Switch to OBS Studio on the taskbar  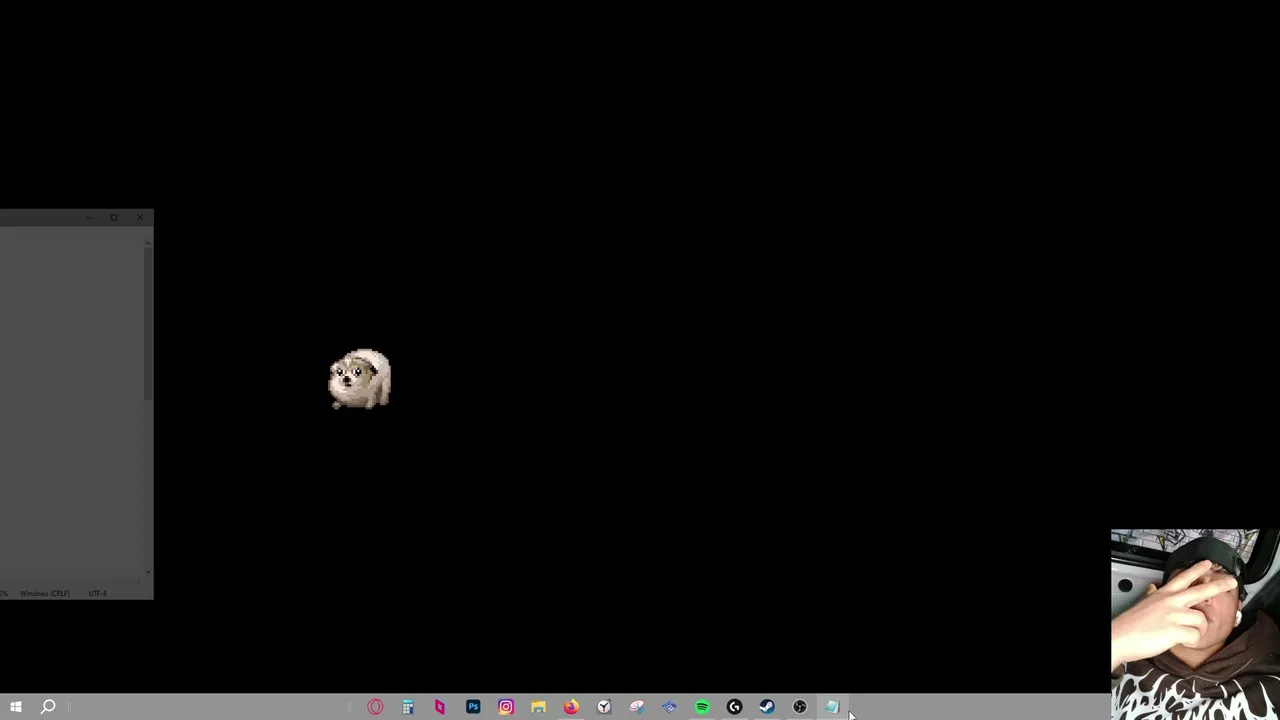click(800, 707)
